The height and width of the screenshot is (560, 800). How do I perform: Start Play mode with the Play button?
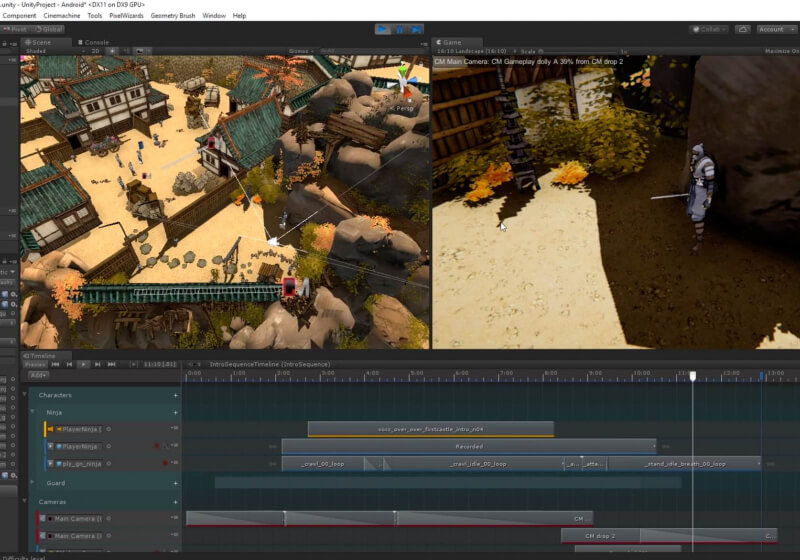click(x=383, y=30)
